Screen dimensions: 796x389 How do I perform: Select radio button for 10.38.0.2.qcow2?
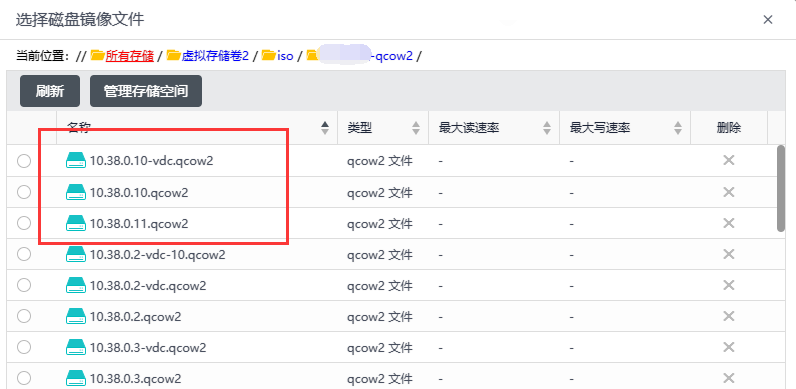tap(24, 316)
